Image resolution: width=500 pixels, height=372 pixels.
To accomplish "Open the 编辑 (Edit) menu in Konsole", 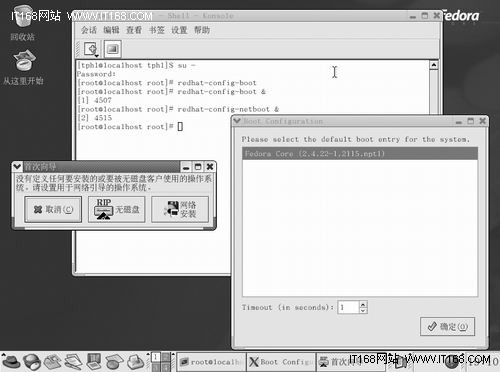I will (111, 30).
